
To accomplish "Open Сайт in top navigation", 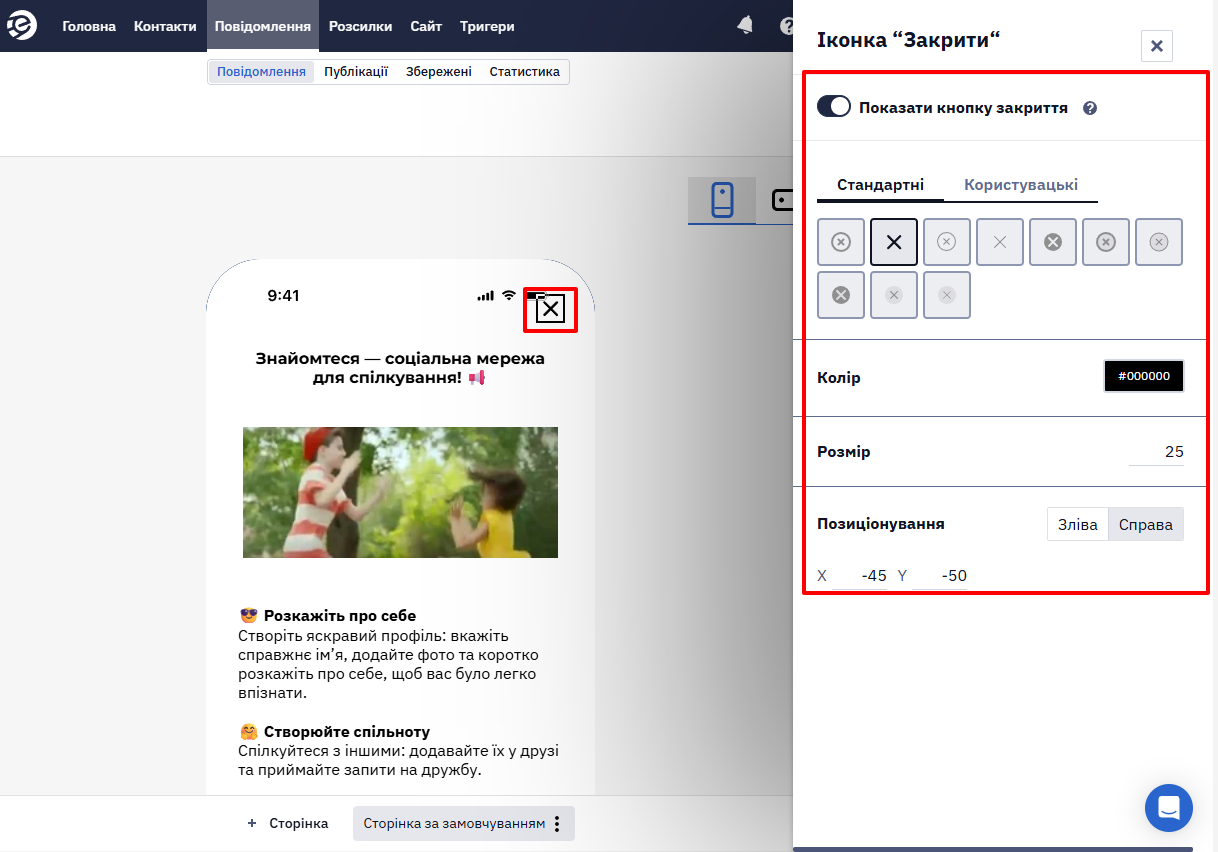I will (426, 26).
